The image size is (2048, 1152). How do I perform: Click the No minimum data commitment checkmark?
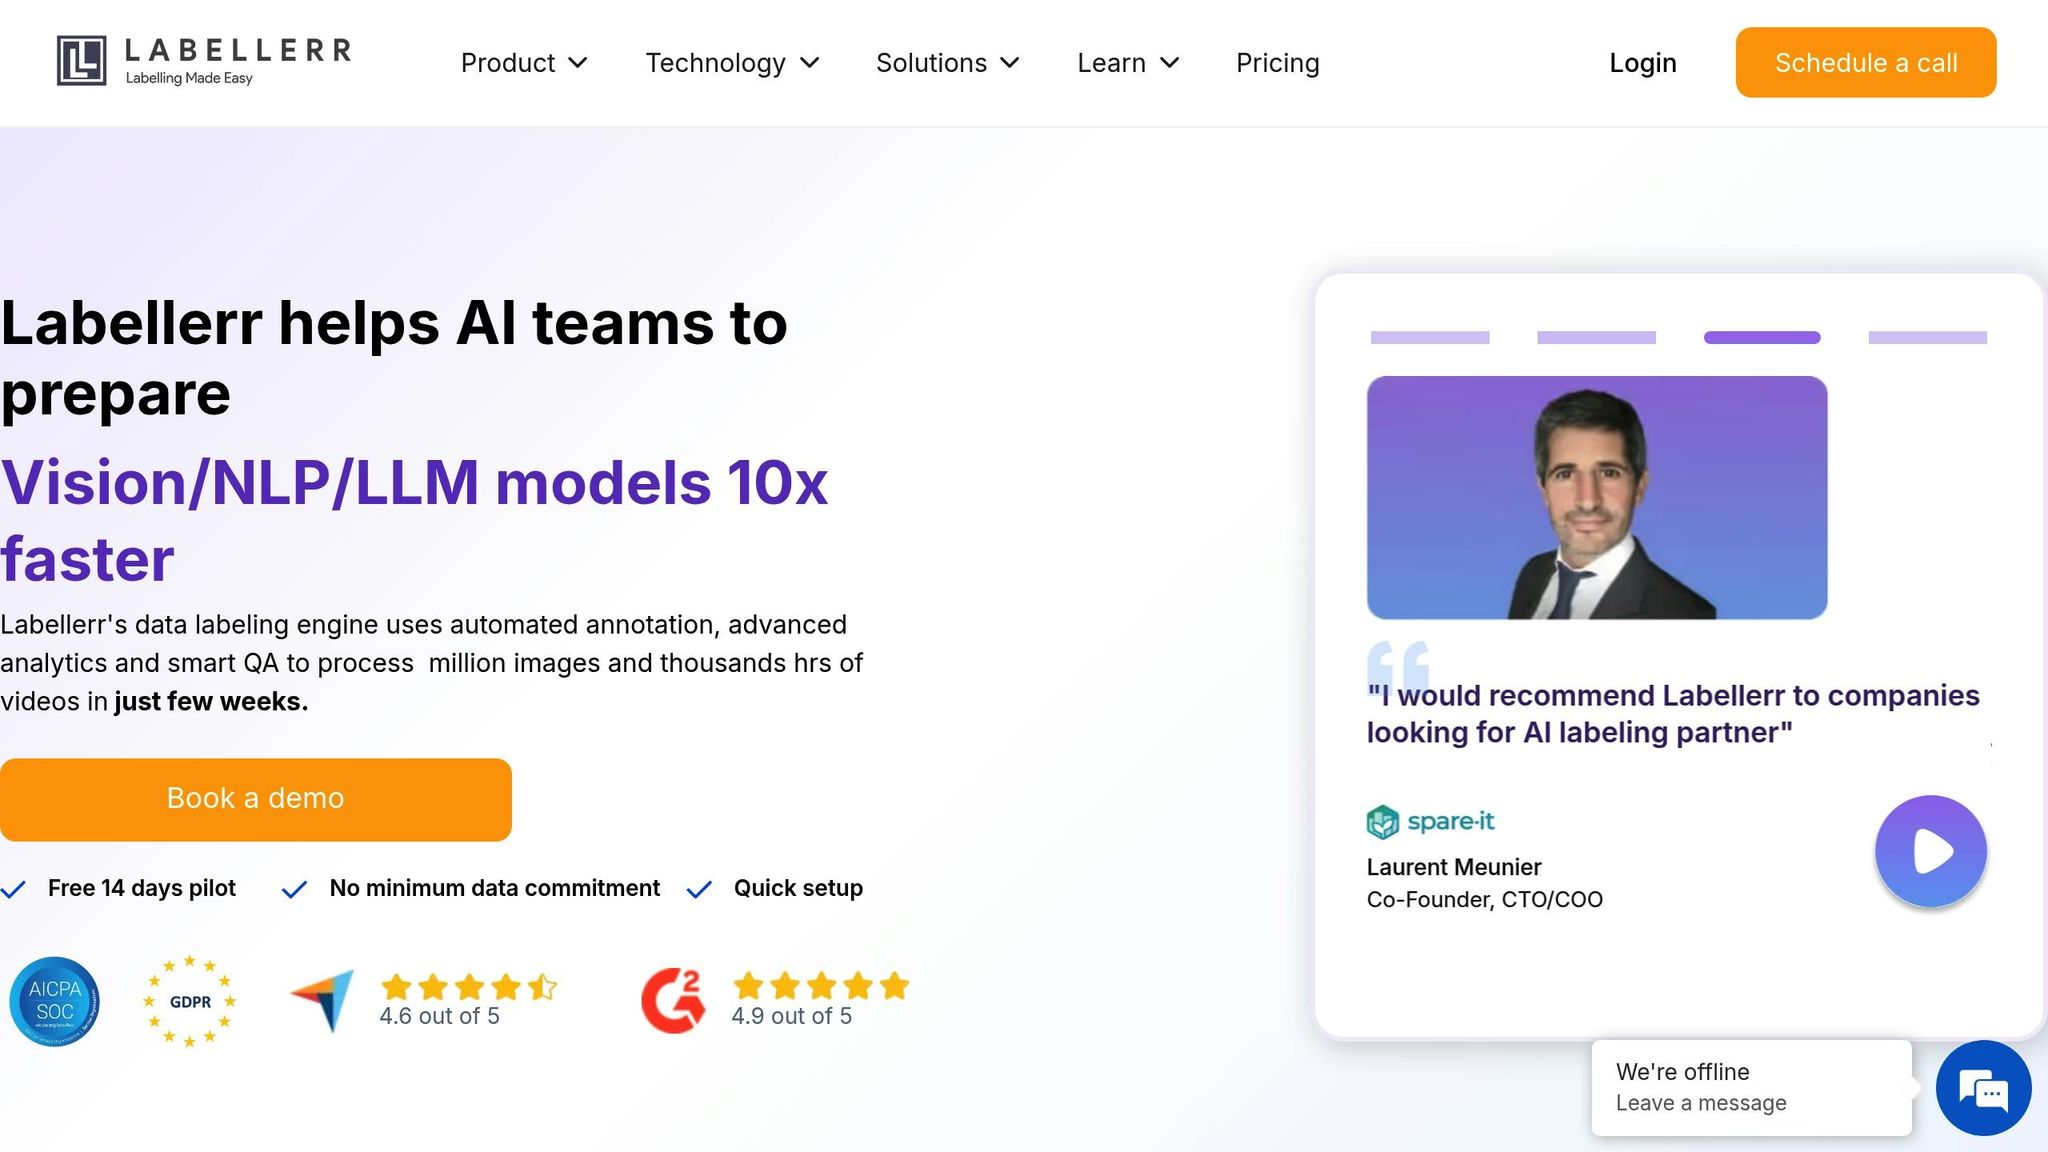[294, 889]
